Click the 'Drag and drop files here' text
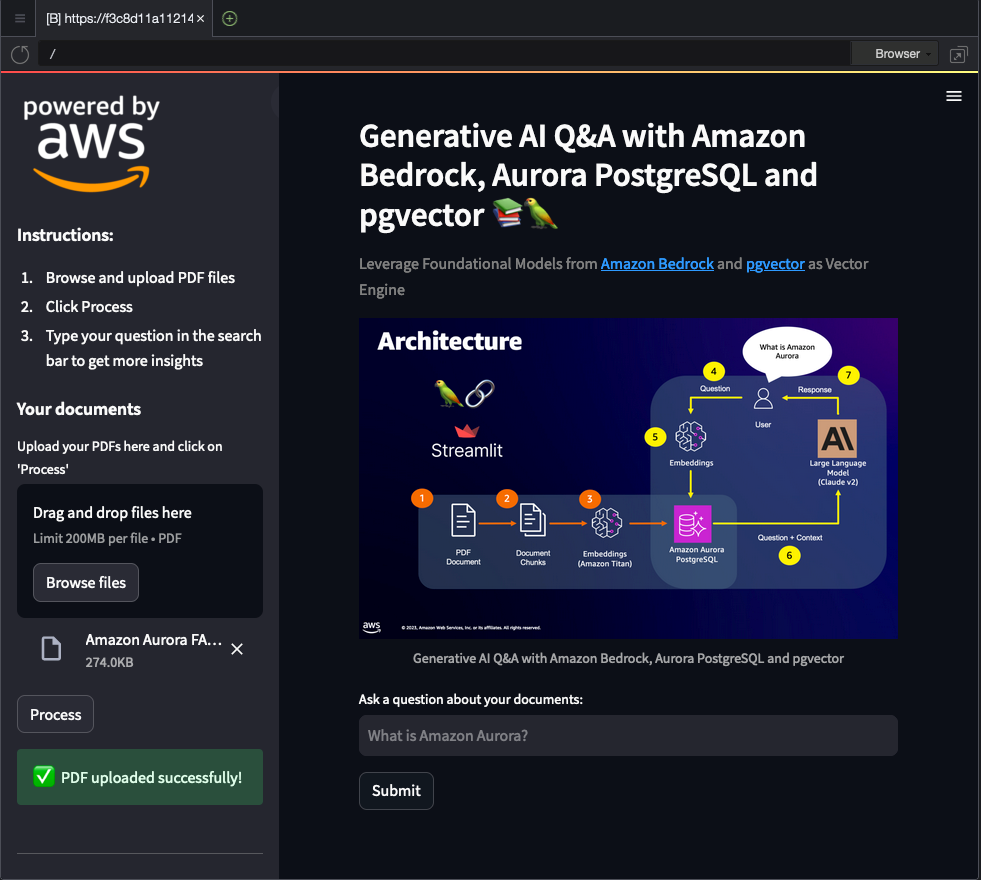 coord(112,513)
